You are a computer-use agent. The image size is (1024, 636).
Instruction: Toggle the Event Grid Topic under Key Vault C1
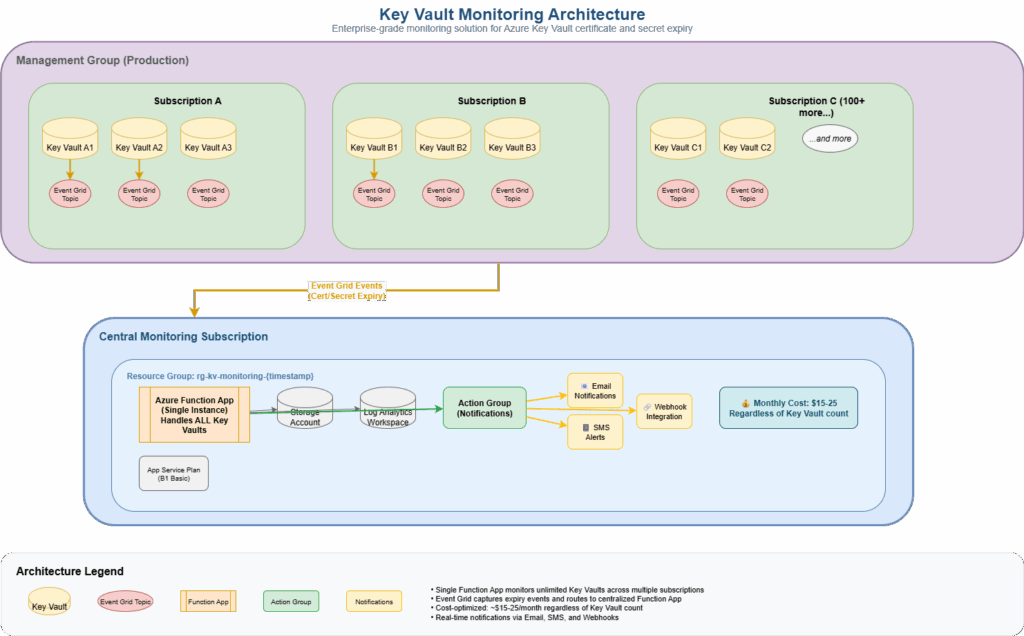tap(678, 193)
